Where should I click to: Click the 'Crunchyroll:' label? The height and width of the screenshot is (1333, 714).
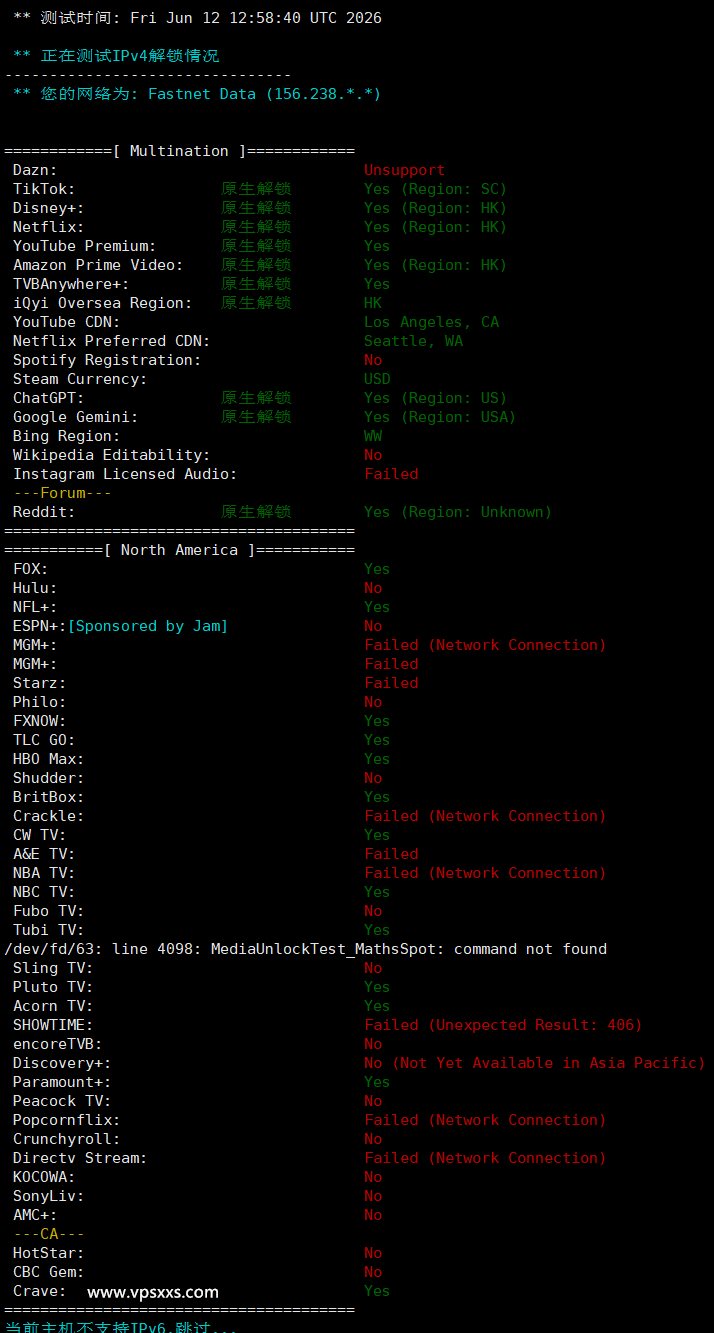pyautogui.click(x=66, y=1139)
